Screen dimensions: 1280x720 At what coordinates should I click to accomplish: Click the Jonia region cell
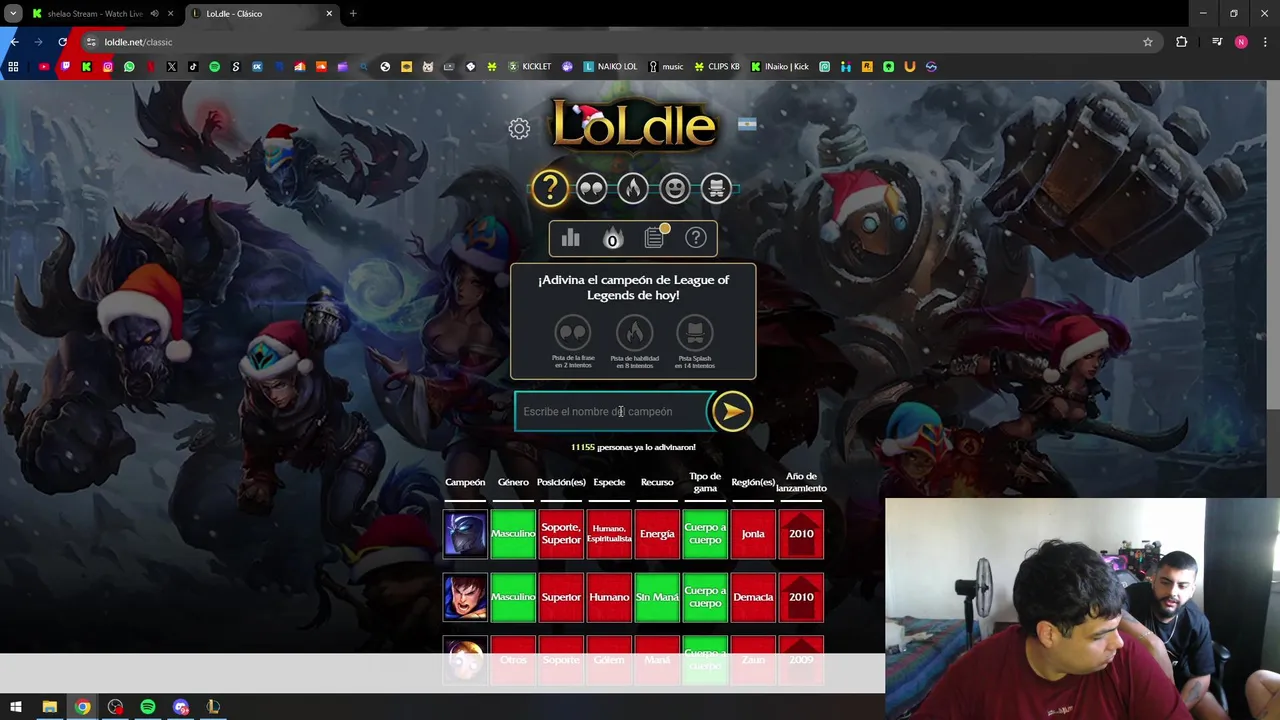tap(753, 534)
